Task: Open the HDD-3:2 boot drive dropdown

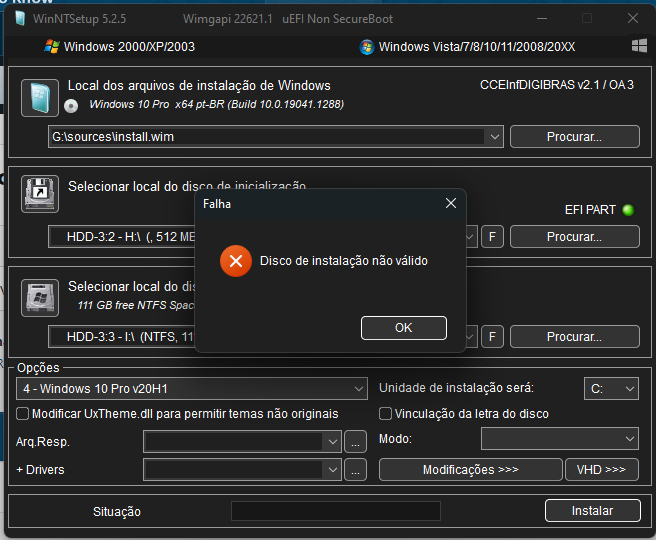Action: (470, 237)
